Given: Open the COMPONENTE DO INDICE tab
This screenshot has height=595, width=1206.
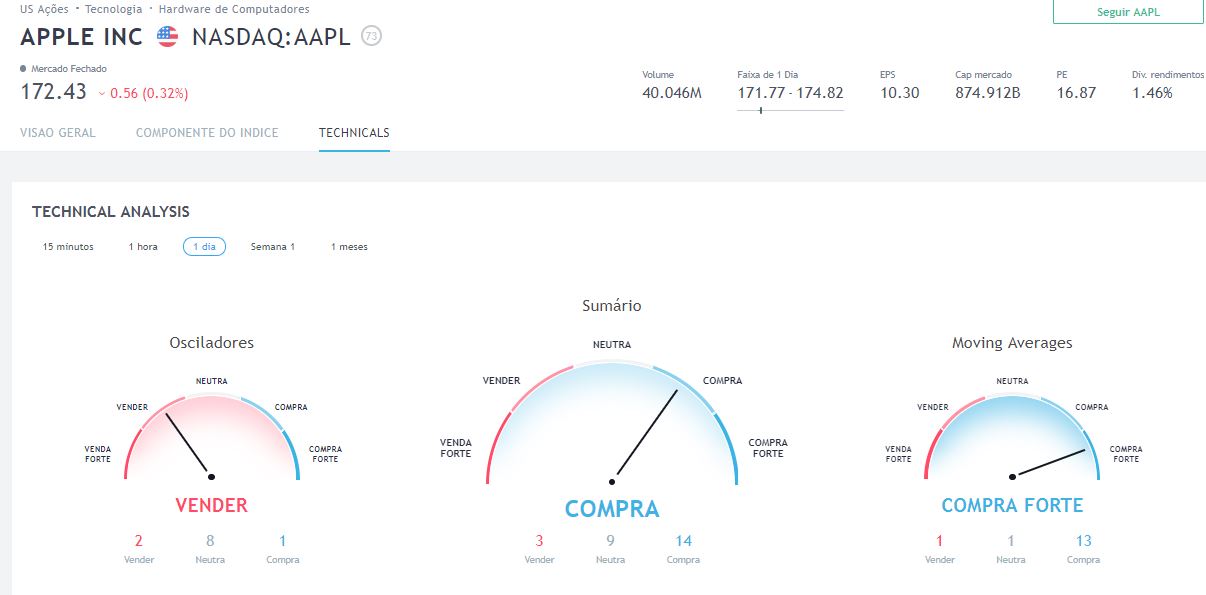Looking at the screenshot, I should (207, 133).
